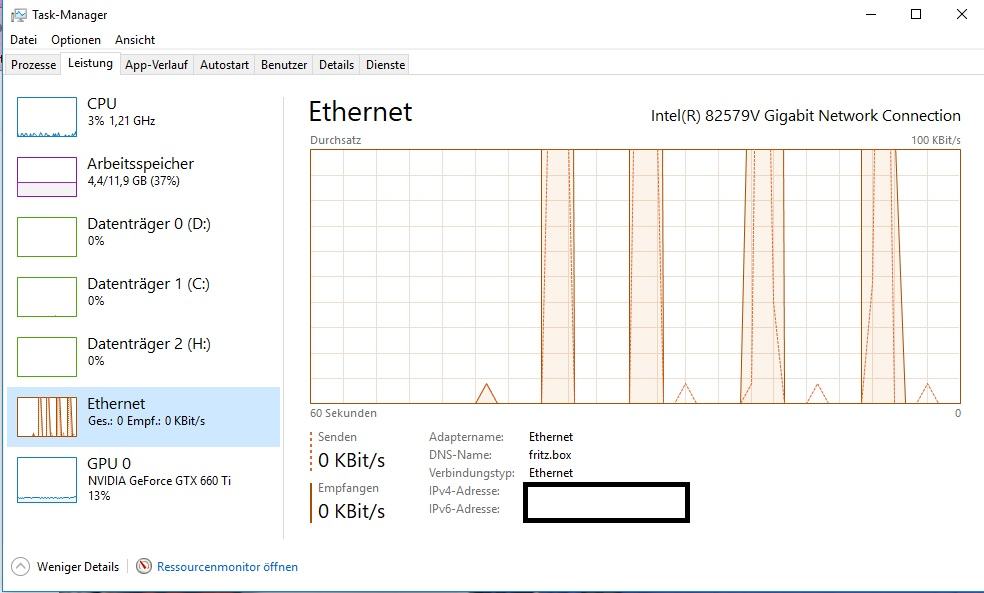The height and width of the screenshot is (593, 984).
Task: Open the Optionen menu
Action: coord(76,40)
